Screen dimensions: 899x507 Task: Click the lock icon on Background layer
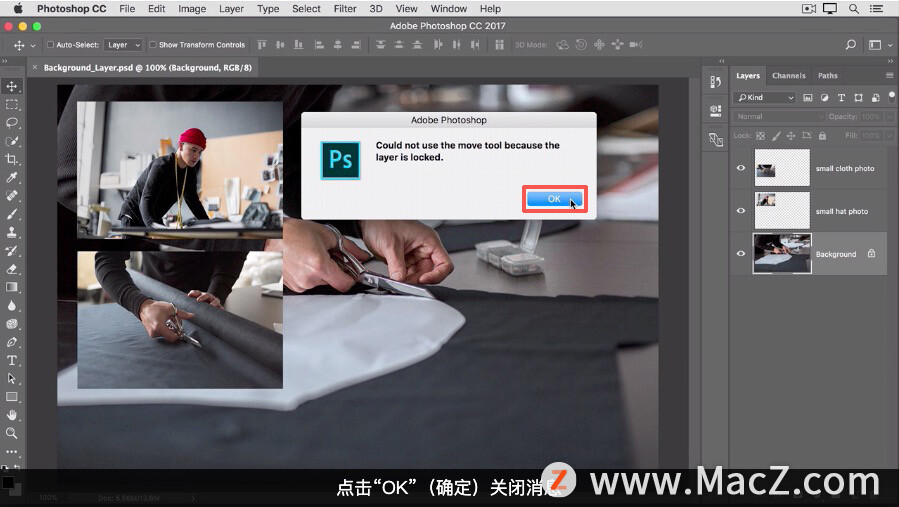pyautogui.click(x=871, y=254)
